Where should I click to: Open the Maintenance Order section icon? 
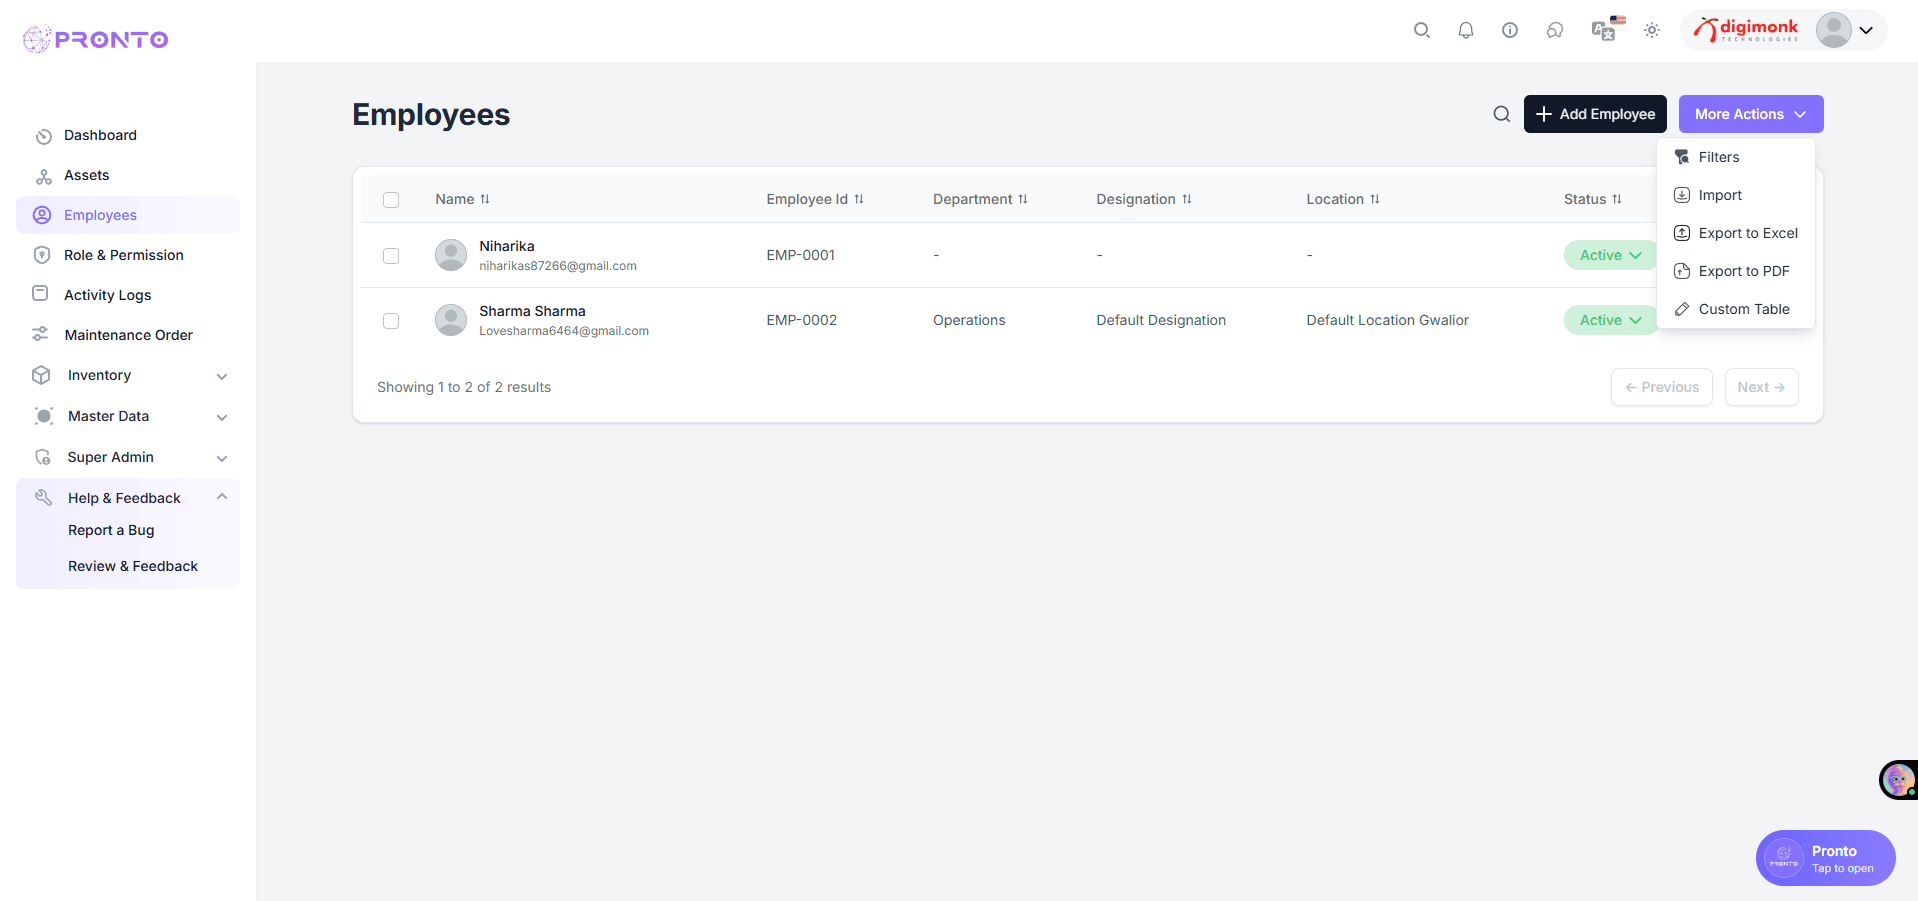[x=41, y=334]
